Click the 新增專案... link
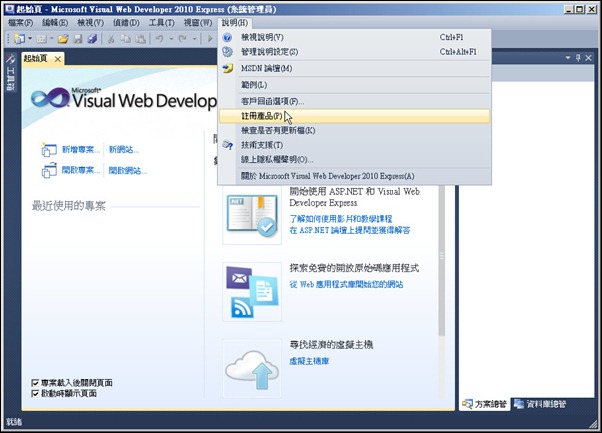This screenshot has width=602, height=433. (81, 149)
